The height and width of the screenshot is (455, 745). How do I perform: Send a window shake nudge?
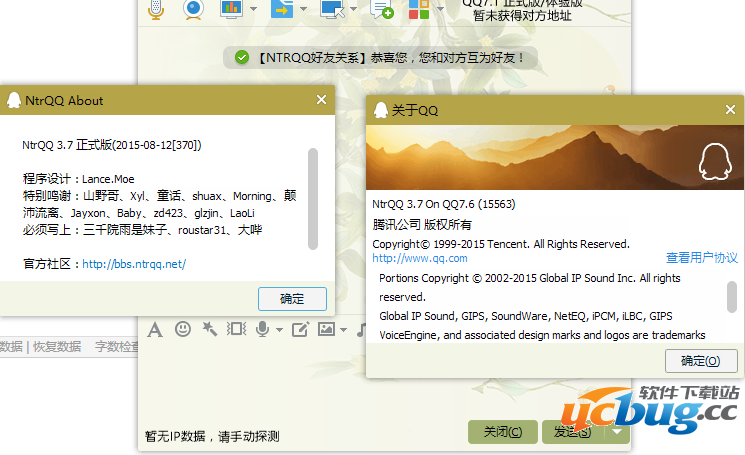237,328
